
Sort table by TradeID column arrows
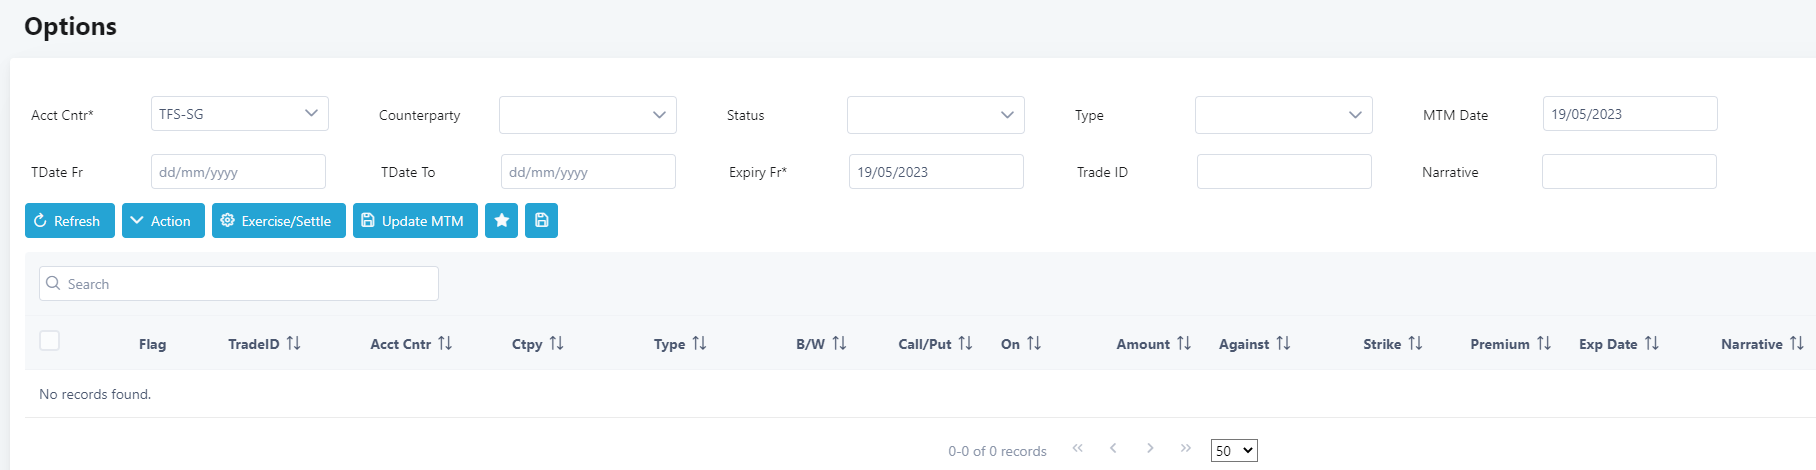coord(293,343)
